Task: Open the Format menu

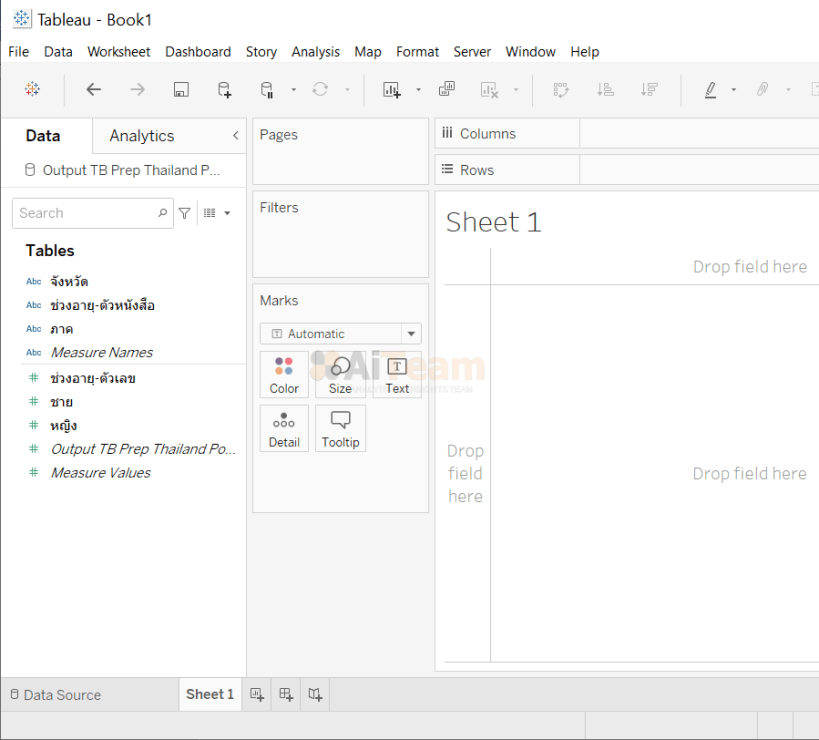Action: tap(417, 52)
